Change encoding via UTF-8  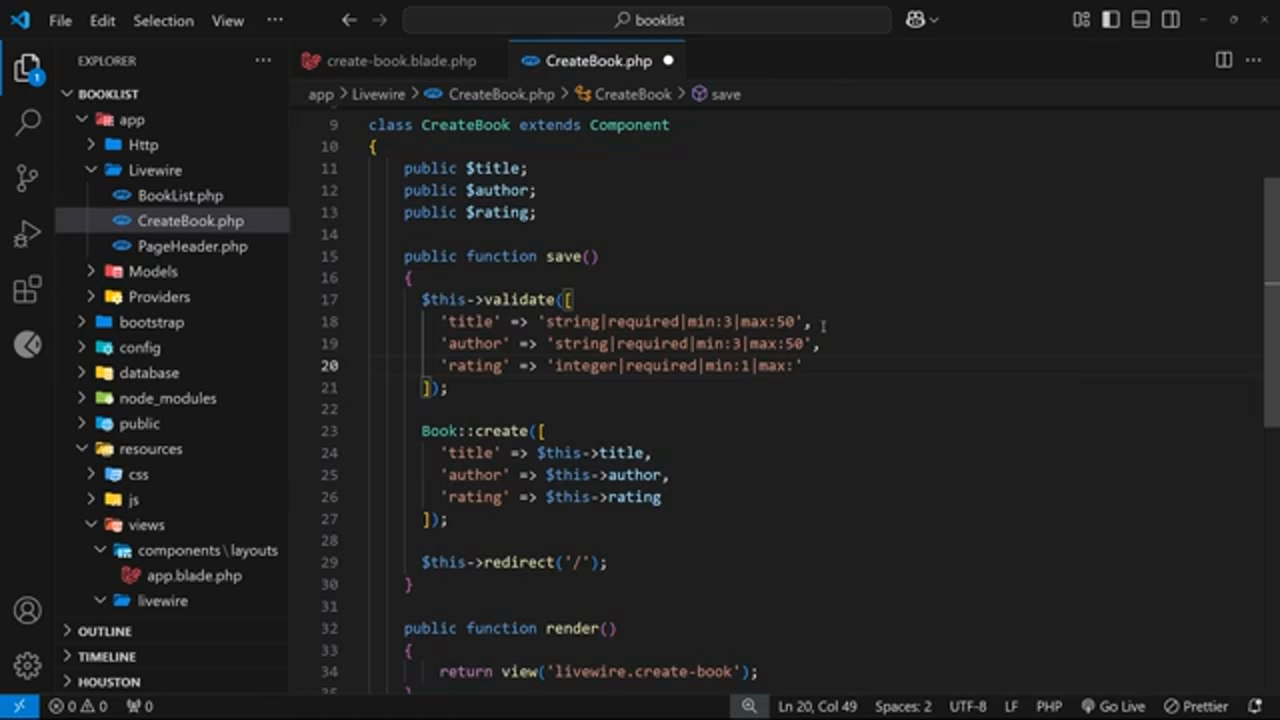967,706
